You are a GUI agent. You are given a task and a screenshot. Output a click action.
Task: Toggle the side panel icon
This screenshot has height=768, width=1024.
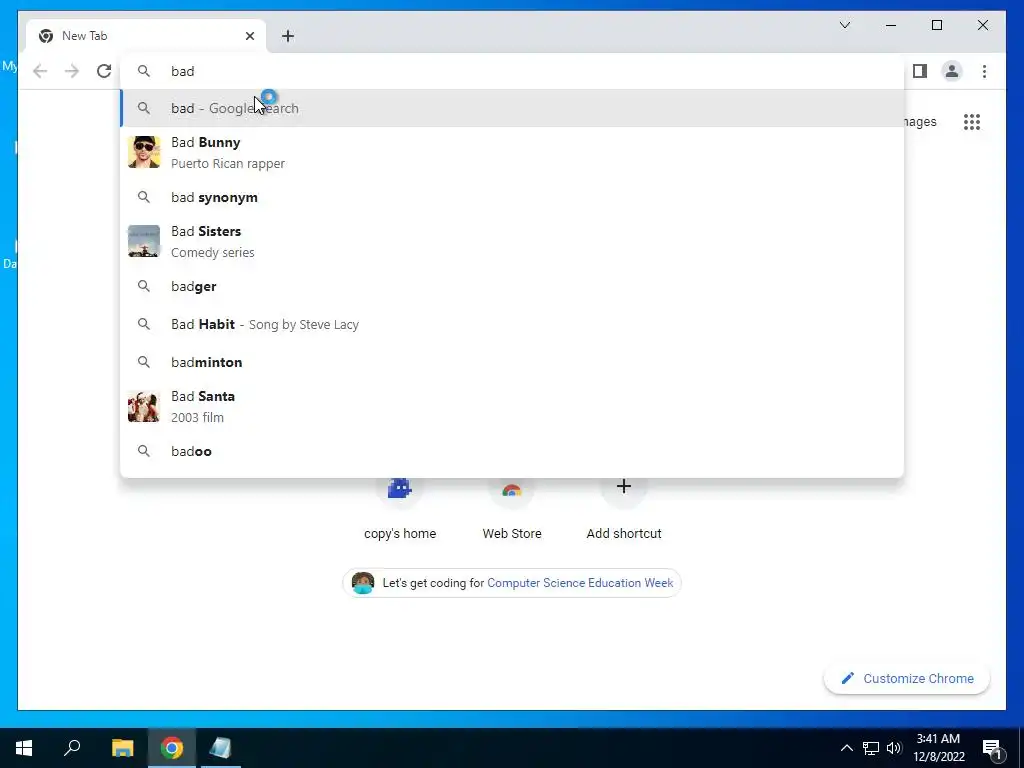point(920,71)
